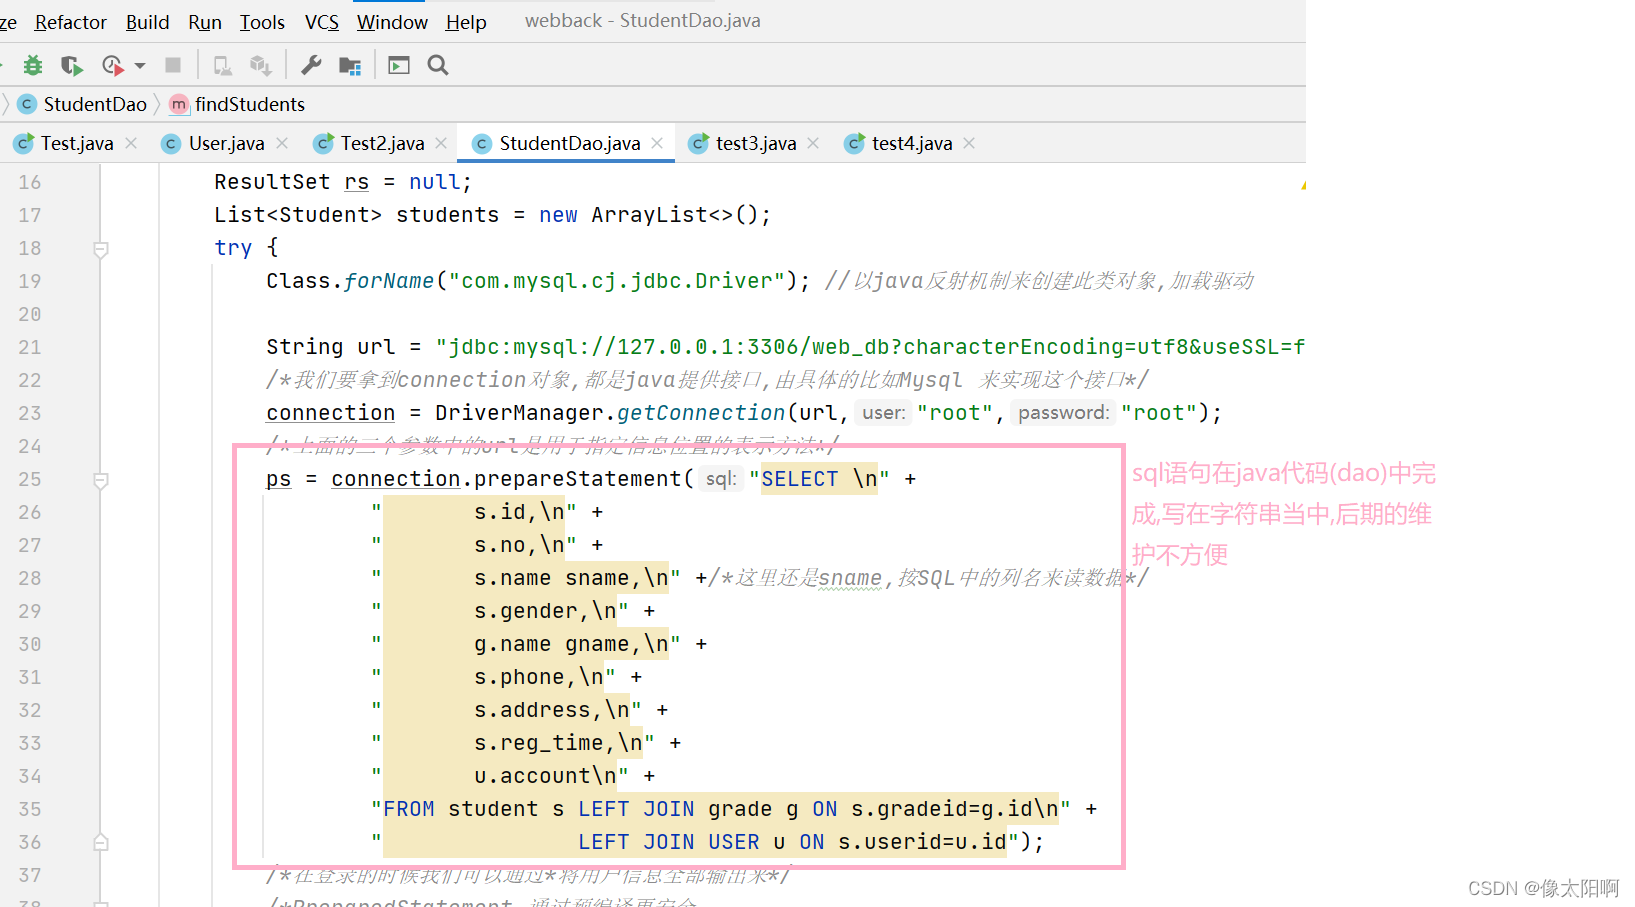Click 'LEFT JOIN USER u' on line 36

point(682,842)
